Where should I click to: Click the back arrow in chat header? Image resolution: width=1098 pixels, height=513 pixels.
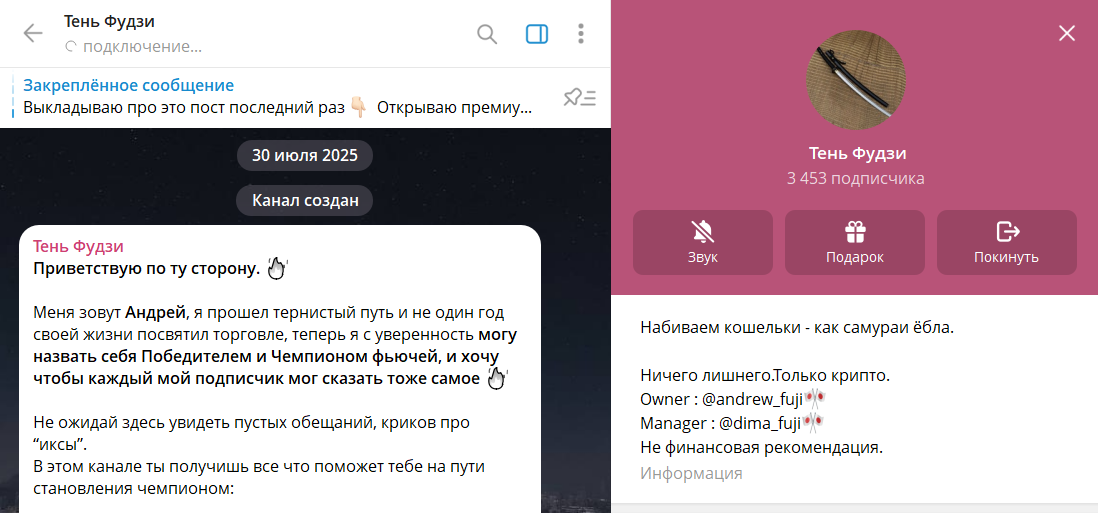[x=33, y=33]
